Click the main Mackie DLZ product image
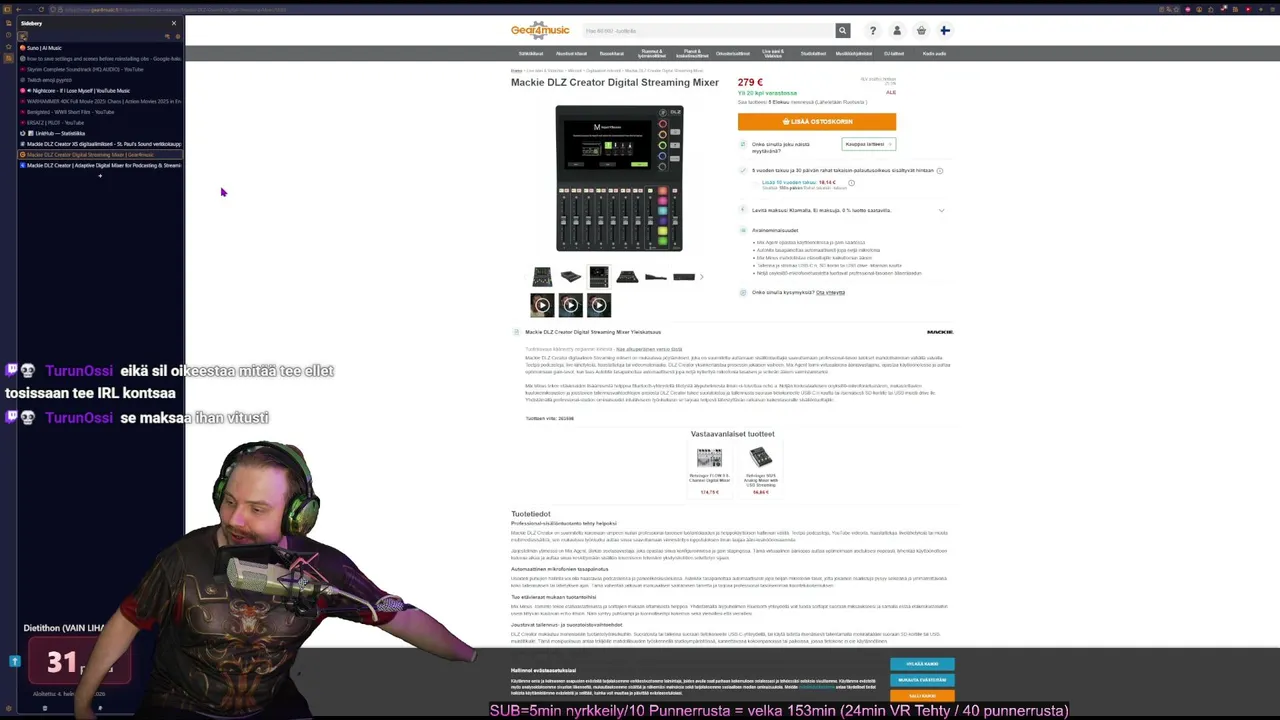 pyautogui.click(x=619, y=178)
